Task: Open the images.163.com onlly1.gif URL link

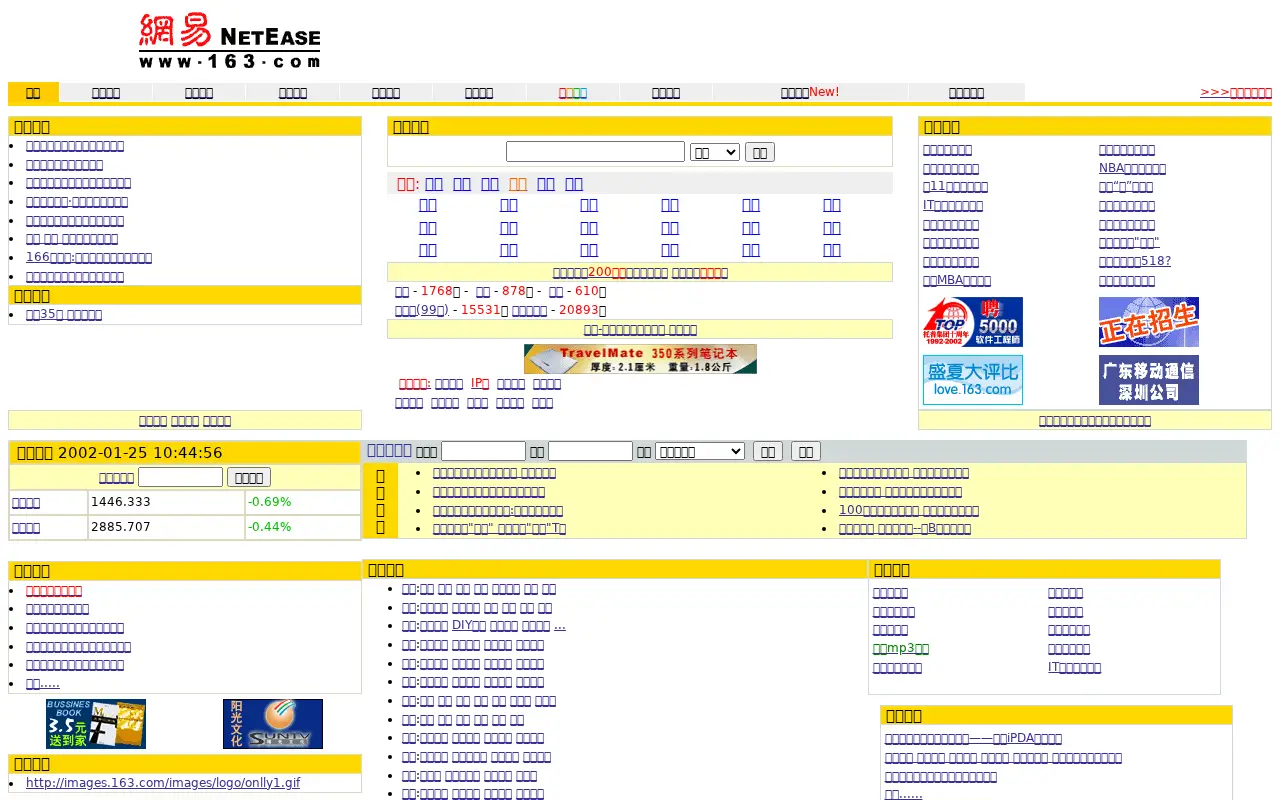Action: tap(163, 783)
